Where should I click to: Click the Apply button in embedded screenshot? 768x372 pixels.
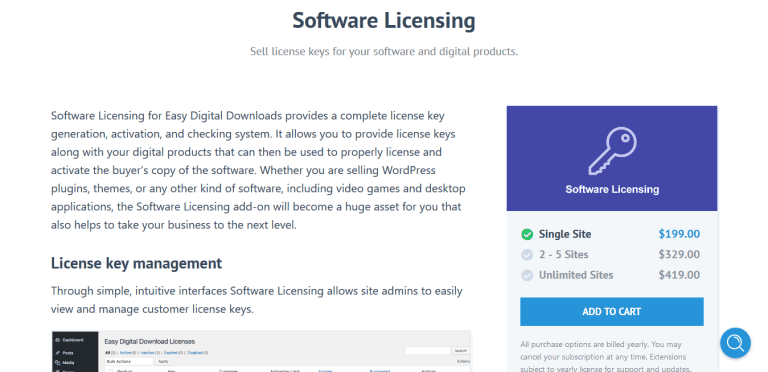point(163,361)
